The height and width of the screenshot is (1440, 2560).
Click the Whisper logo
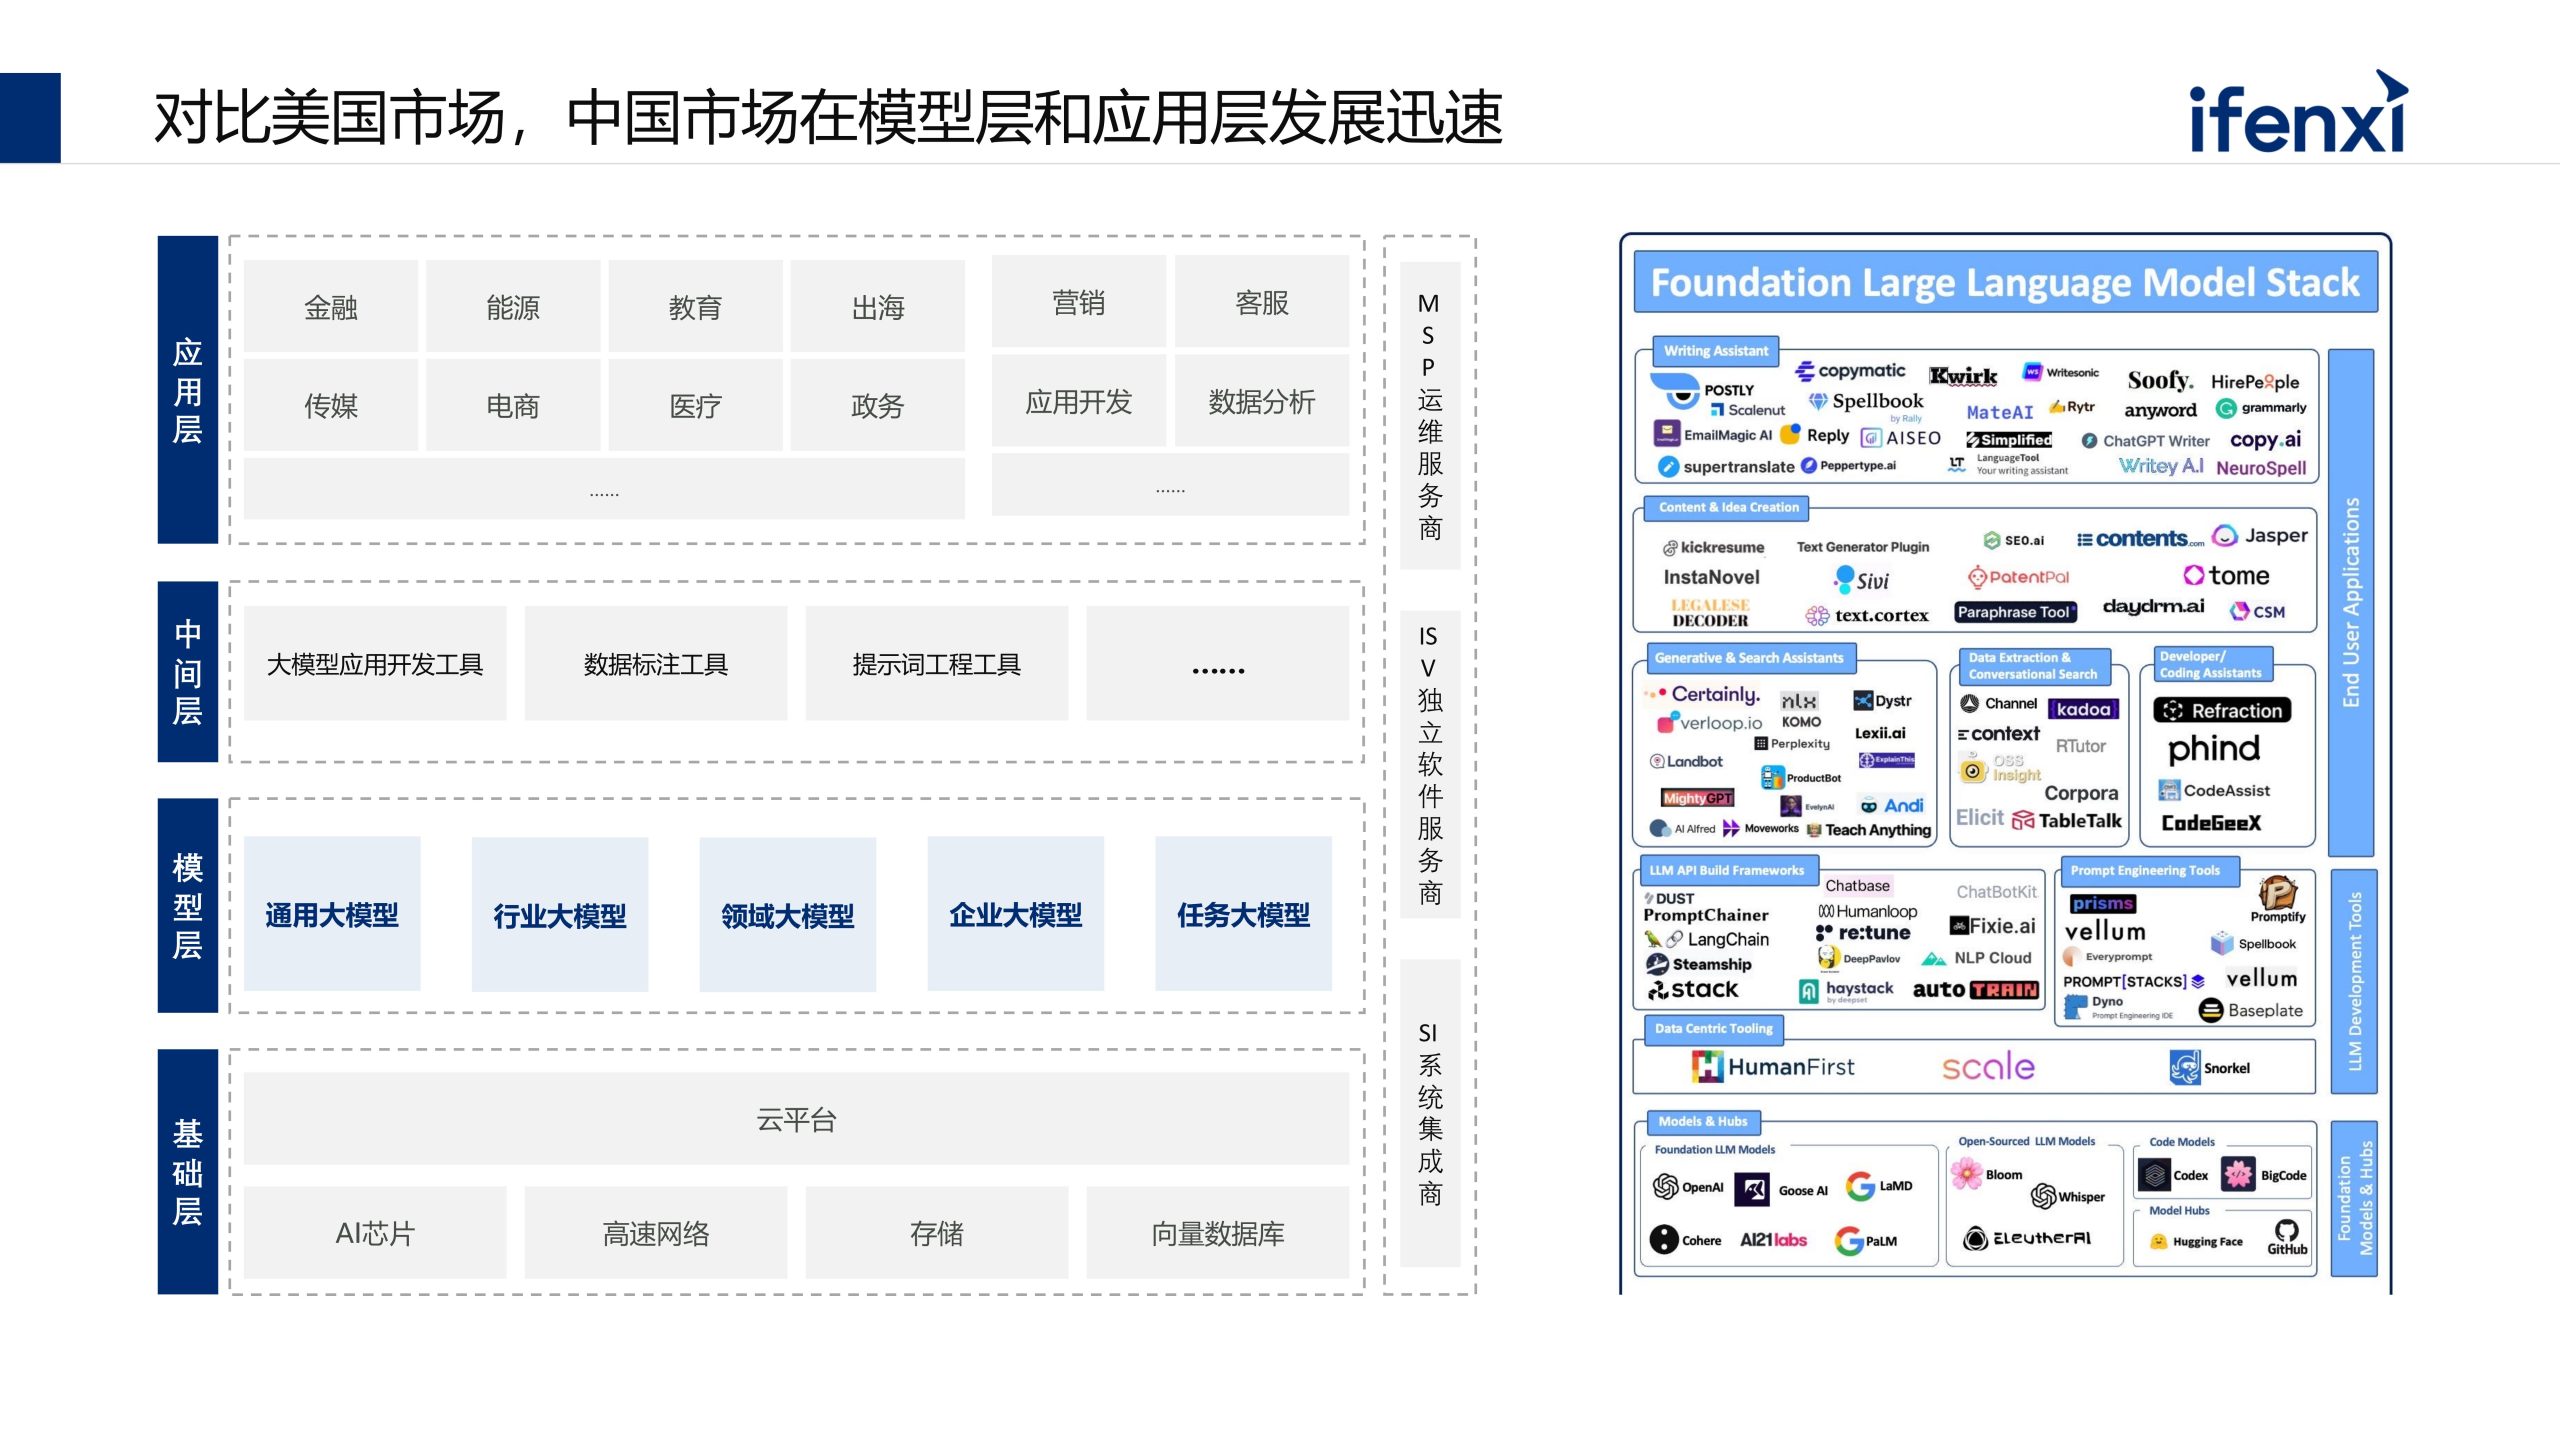(2067, 1196)
